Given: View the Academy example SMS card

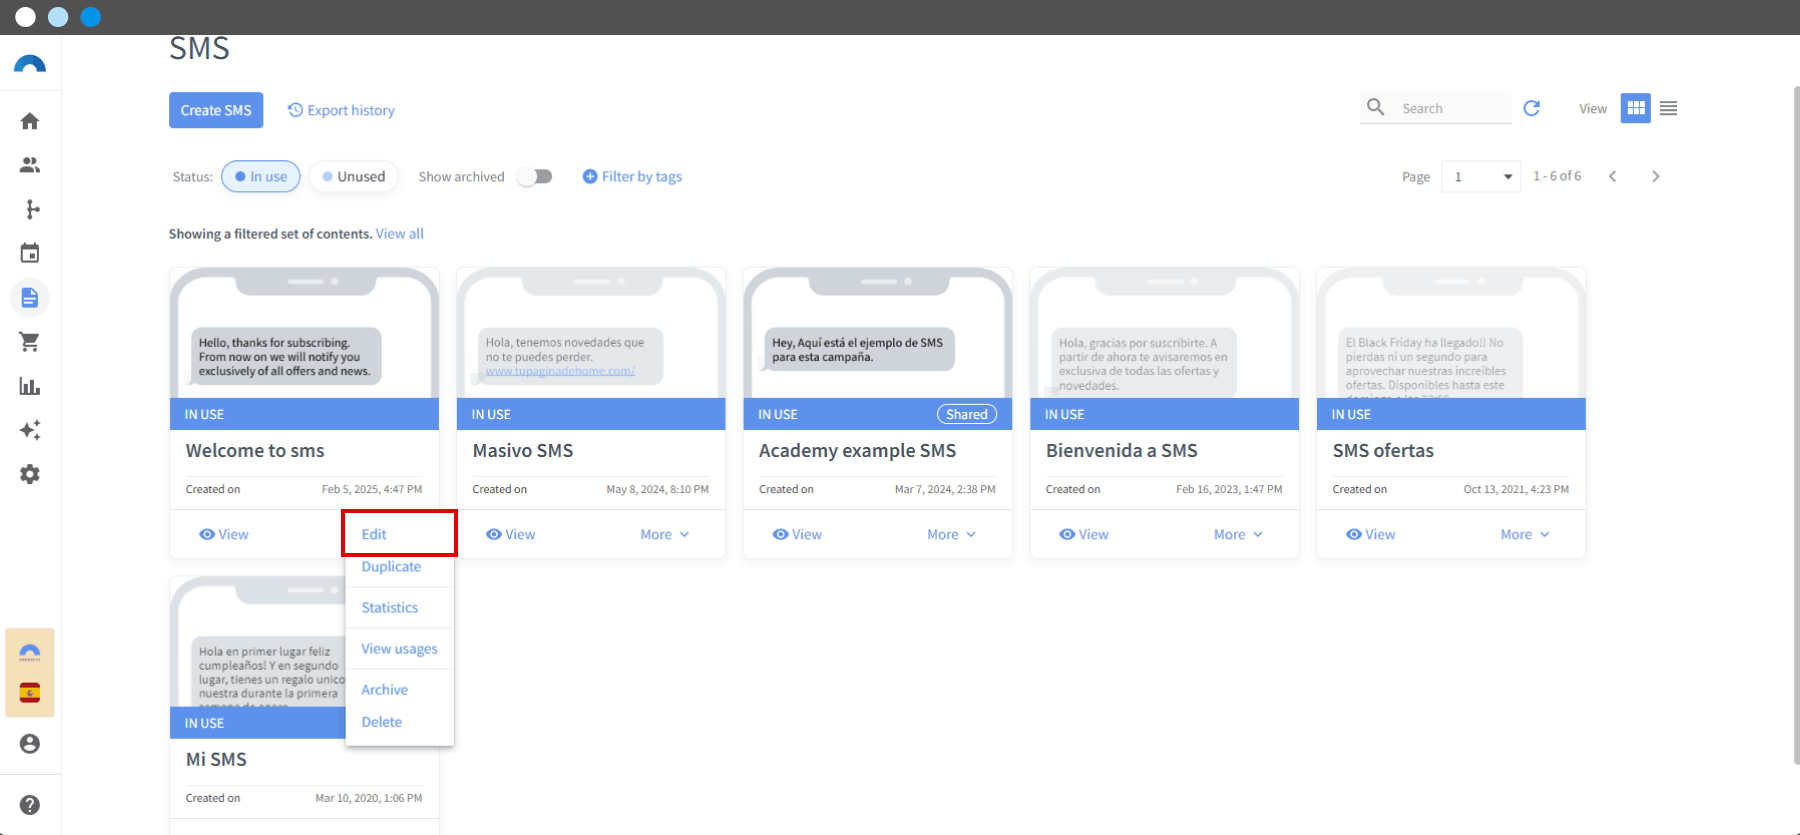Looking at the screenshot, I should point(798,535).
